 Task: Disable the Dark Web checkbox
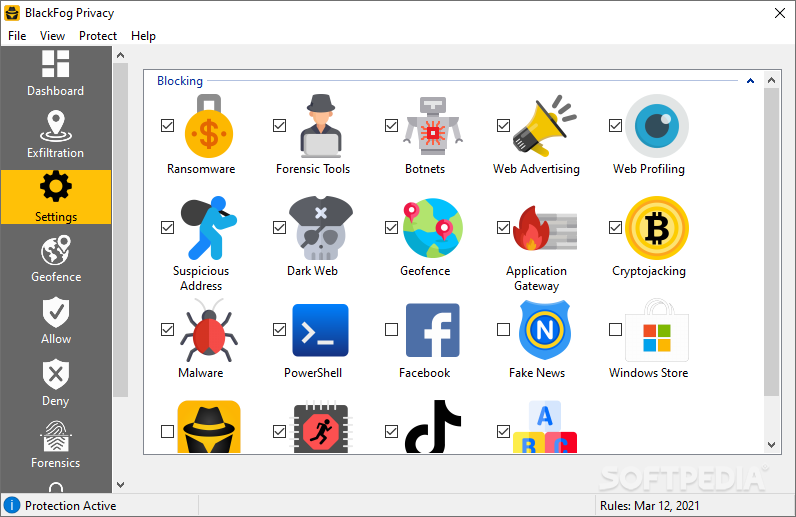(279, 228)
